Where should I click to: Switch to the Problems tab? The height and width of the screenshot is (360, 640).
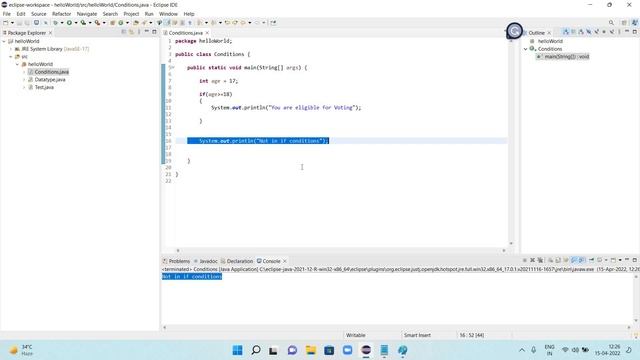(x=176, y=261)
